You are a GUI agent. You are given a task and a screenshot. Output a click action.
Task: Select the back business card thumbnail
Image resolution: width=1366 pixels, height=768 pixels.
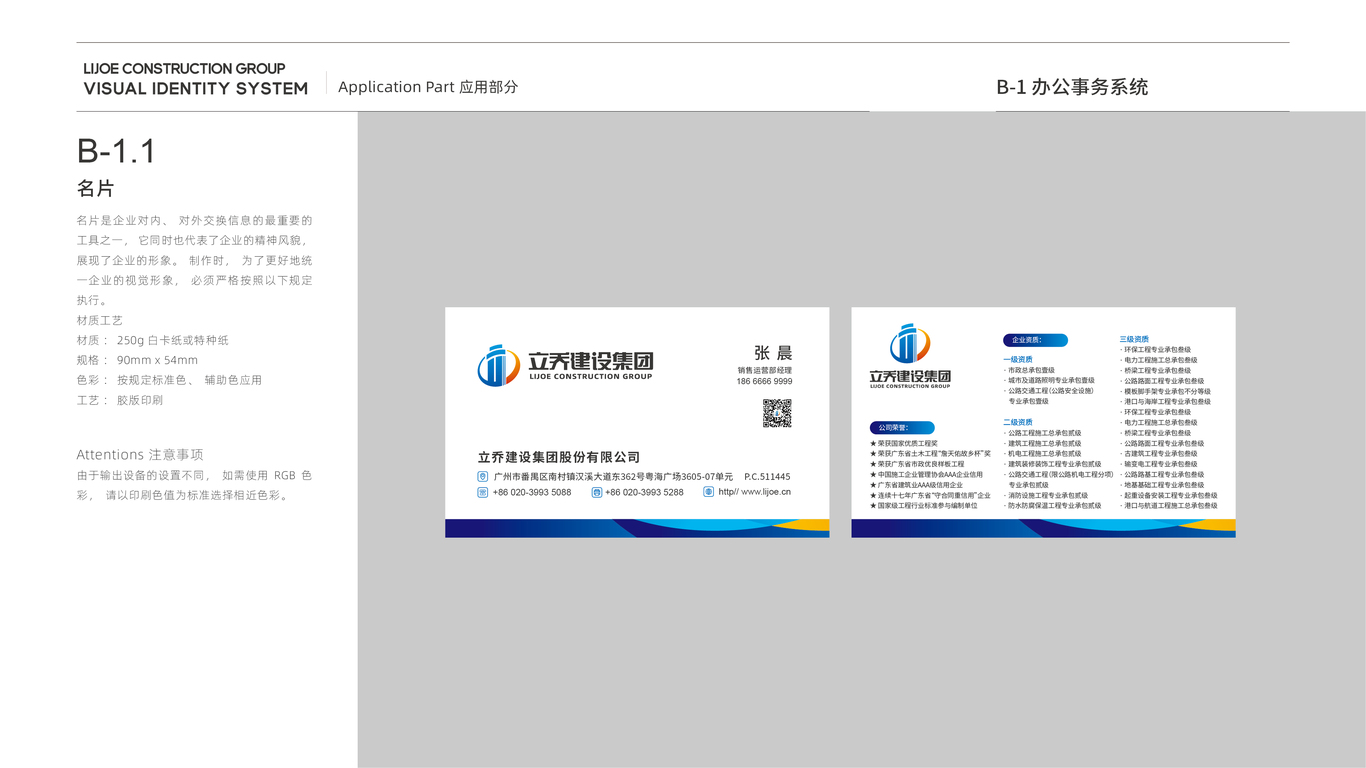tap(1043, 422)
